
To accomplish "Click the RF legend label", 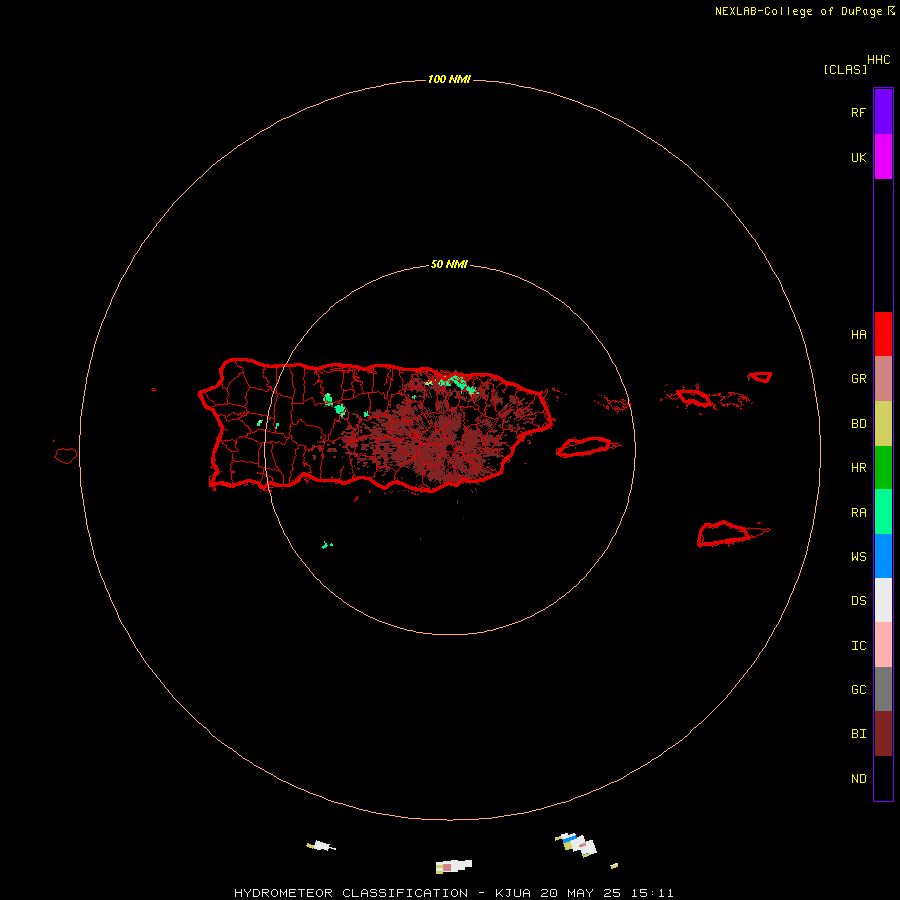I will click(x=858, y=112).
